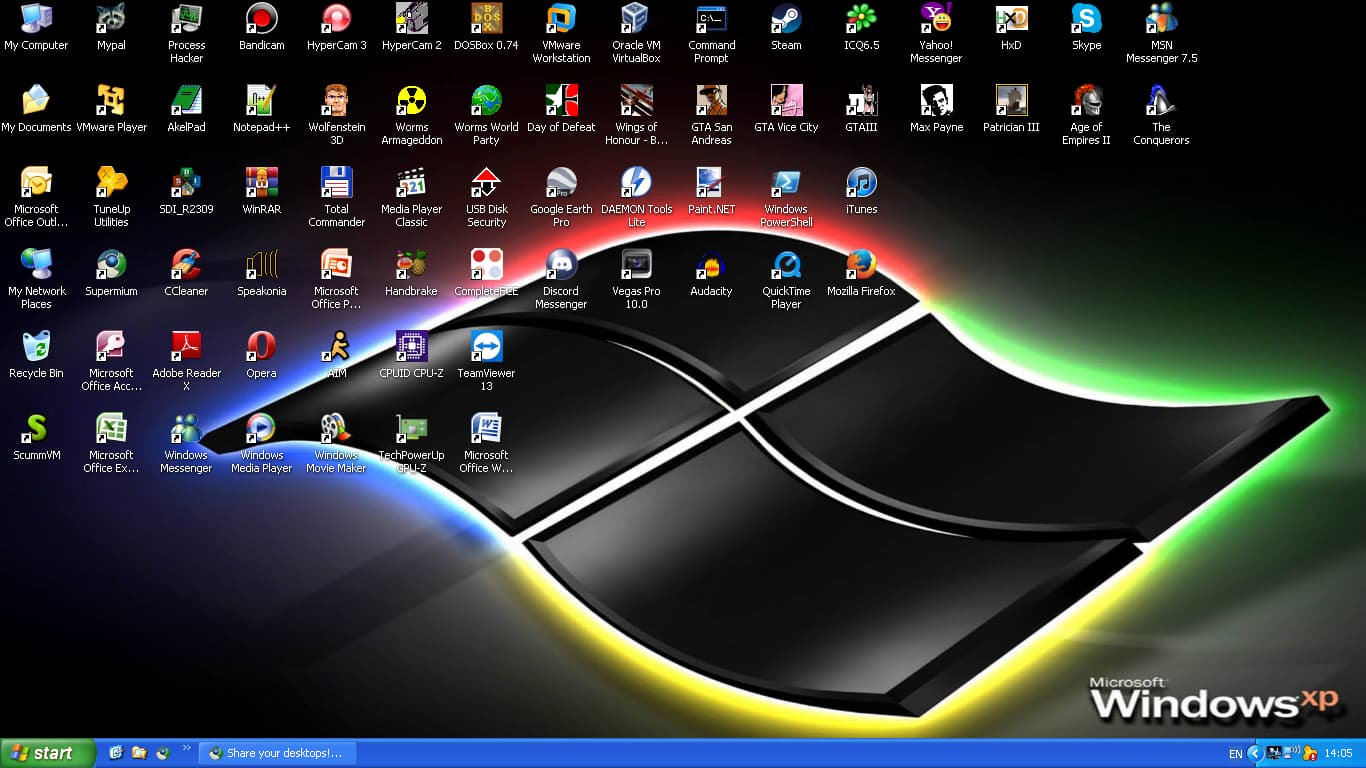Select the Recycle Bin icon

(36, 347)
